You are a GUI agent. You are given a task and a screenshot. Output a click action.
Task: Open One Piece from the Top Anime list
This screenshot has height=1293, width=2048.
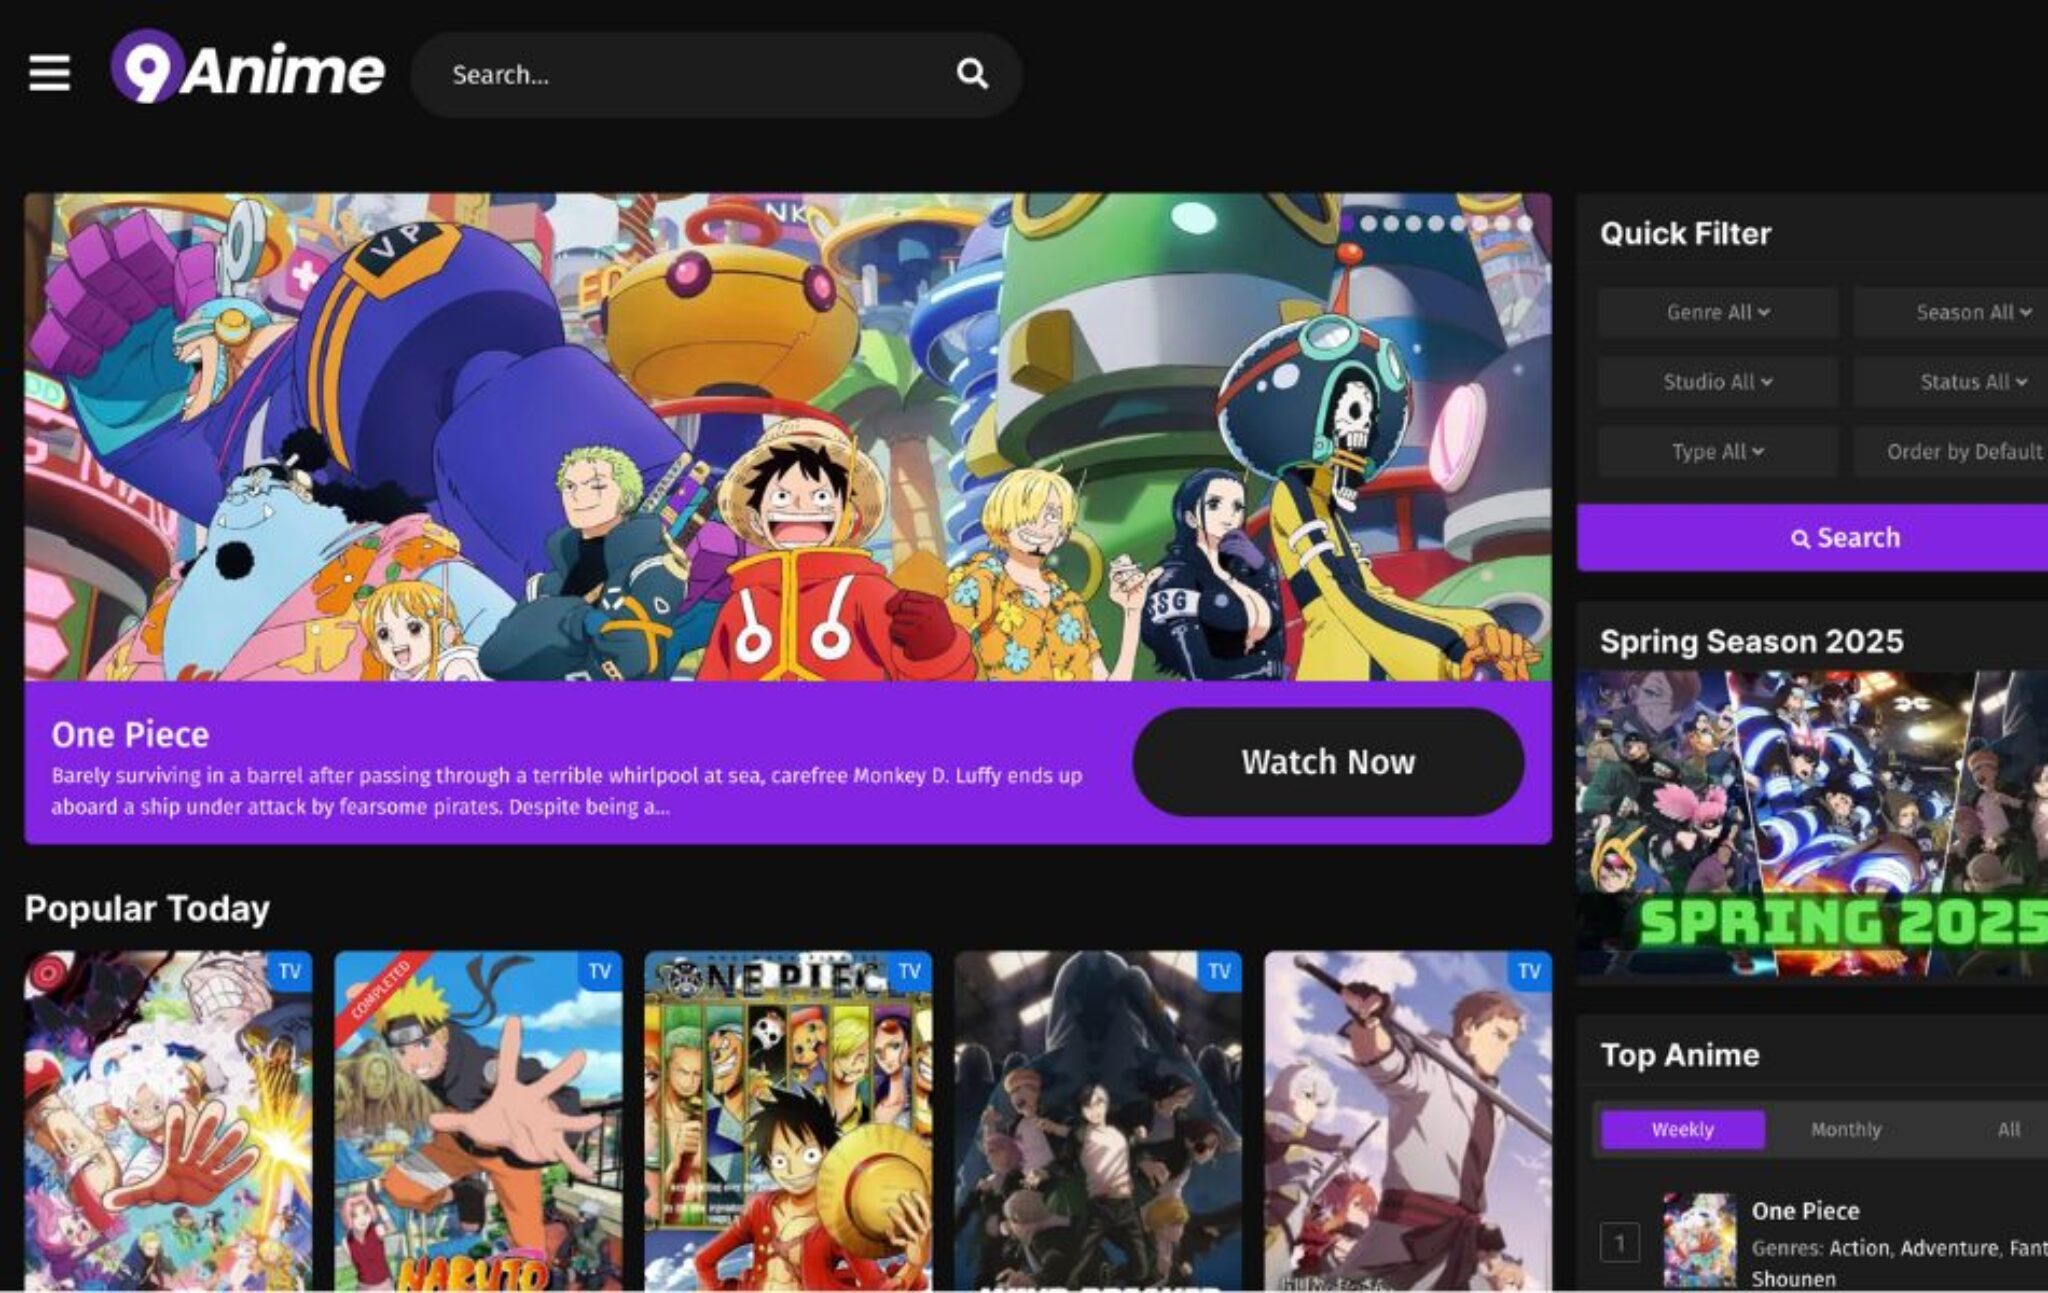(x=1806, y=1210)
